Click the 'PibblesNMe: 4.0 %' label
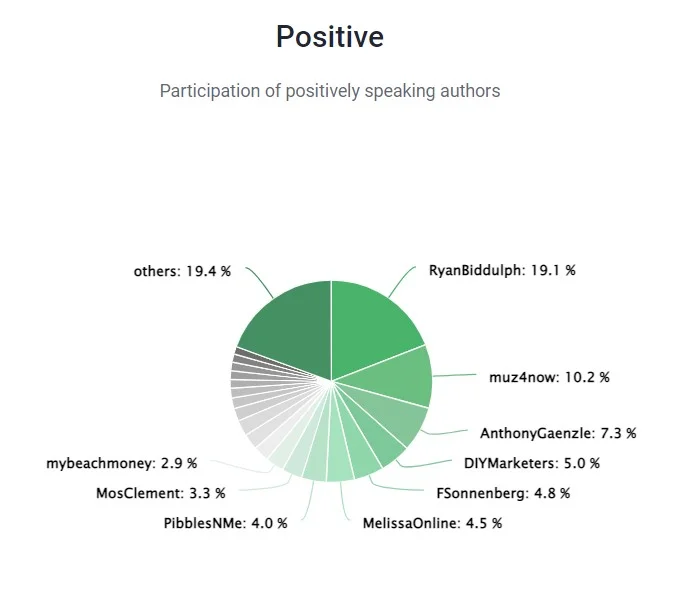This screenshot has width=673, height=605. (225, 523)
